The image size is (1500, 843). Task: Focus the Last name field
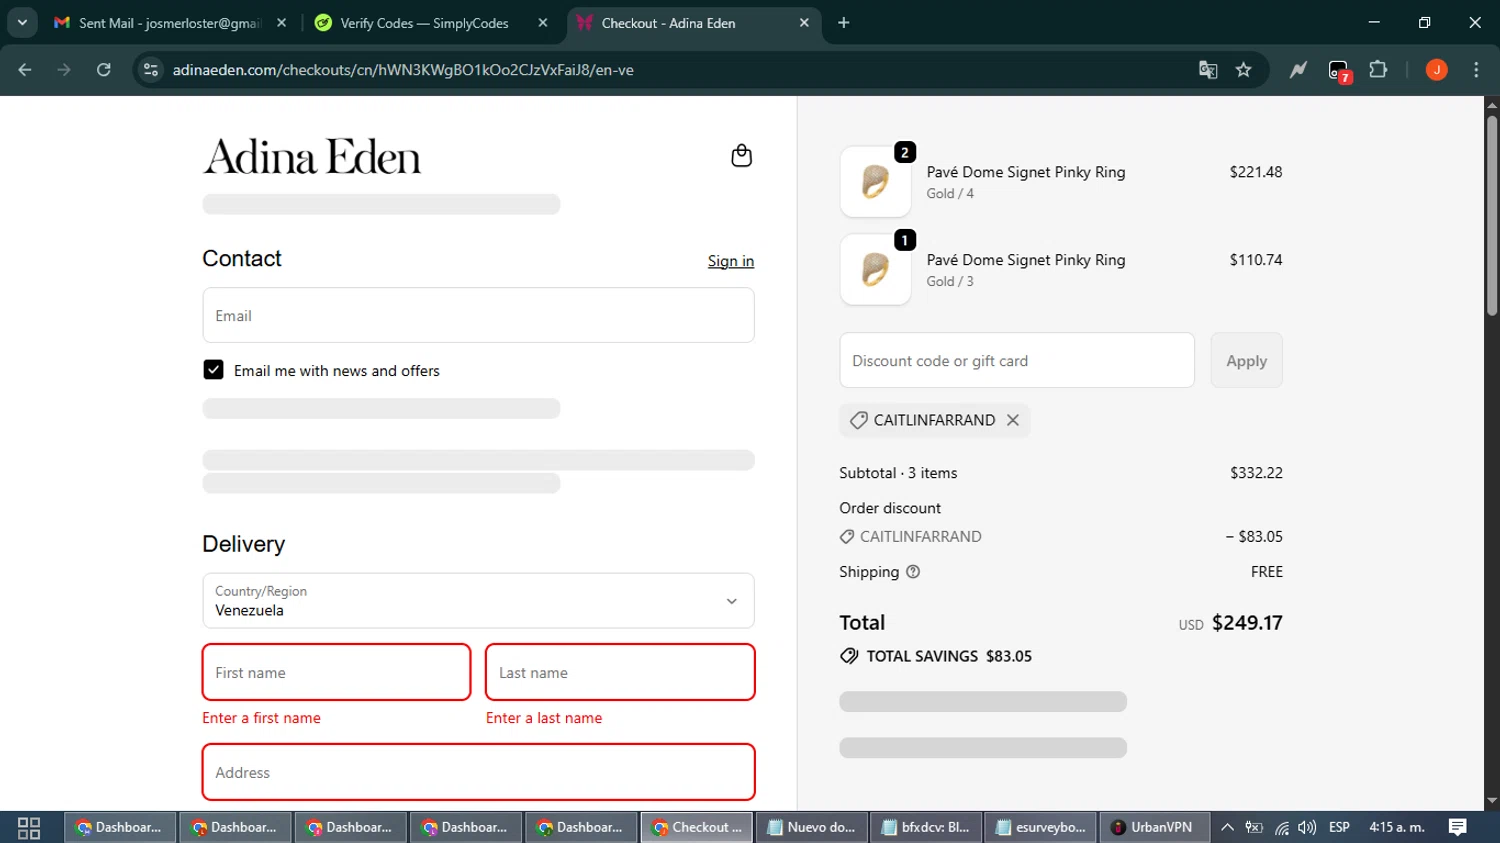coord(620,672)
